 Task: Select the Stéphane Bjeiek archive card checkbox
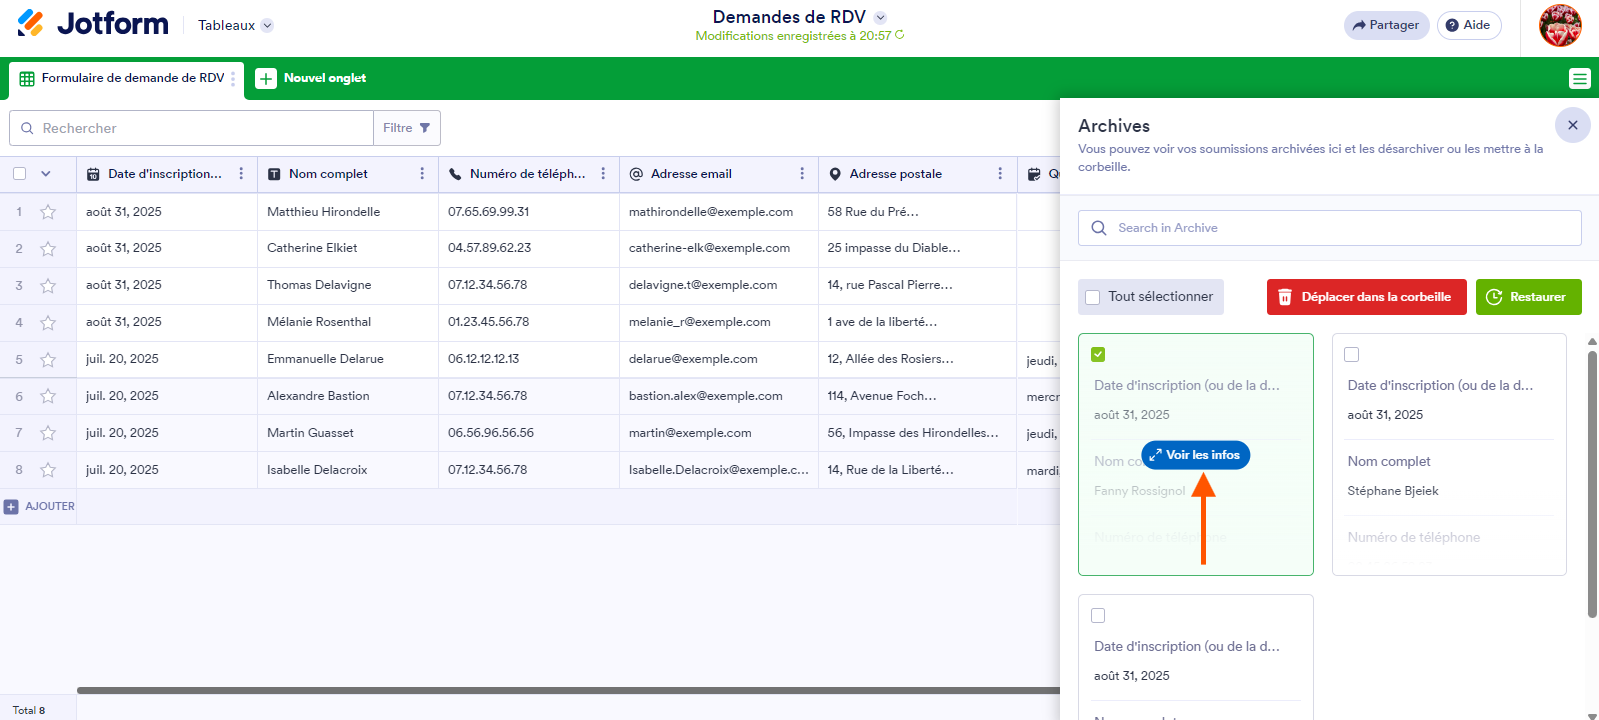(1352, 355)
